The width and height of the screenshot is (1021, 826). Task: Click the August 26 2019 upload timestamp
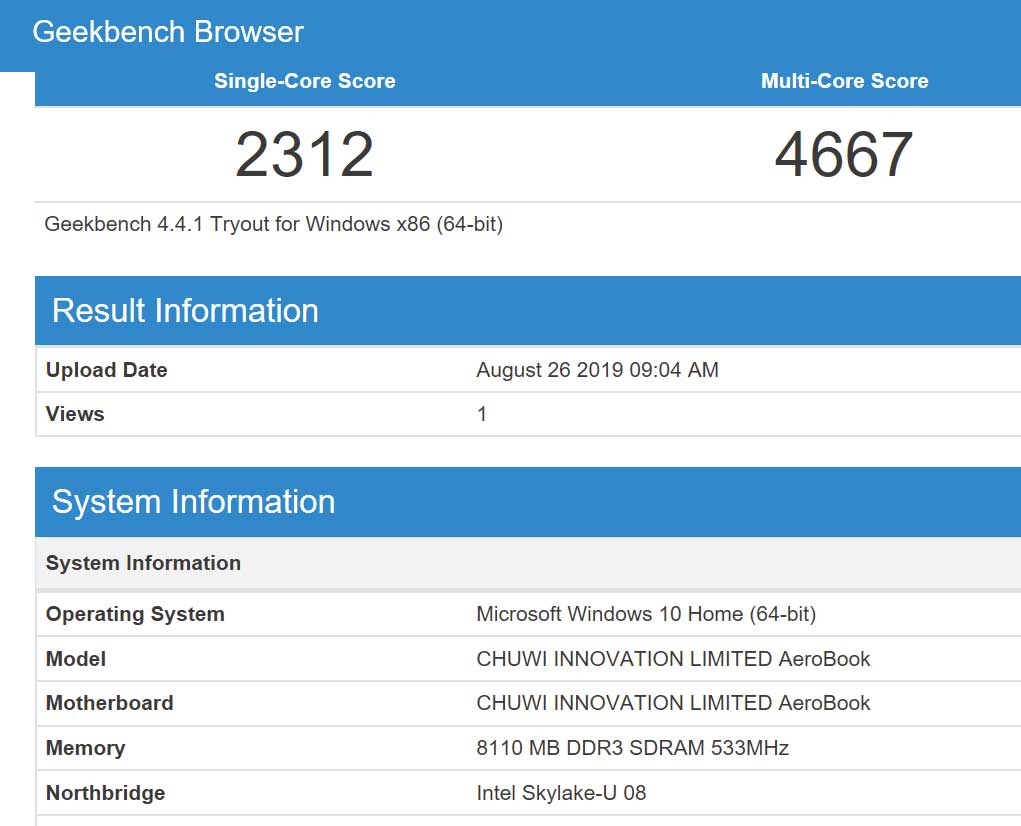point(597,370)
